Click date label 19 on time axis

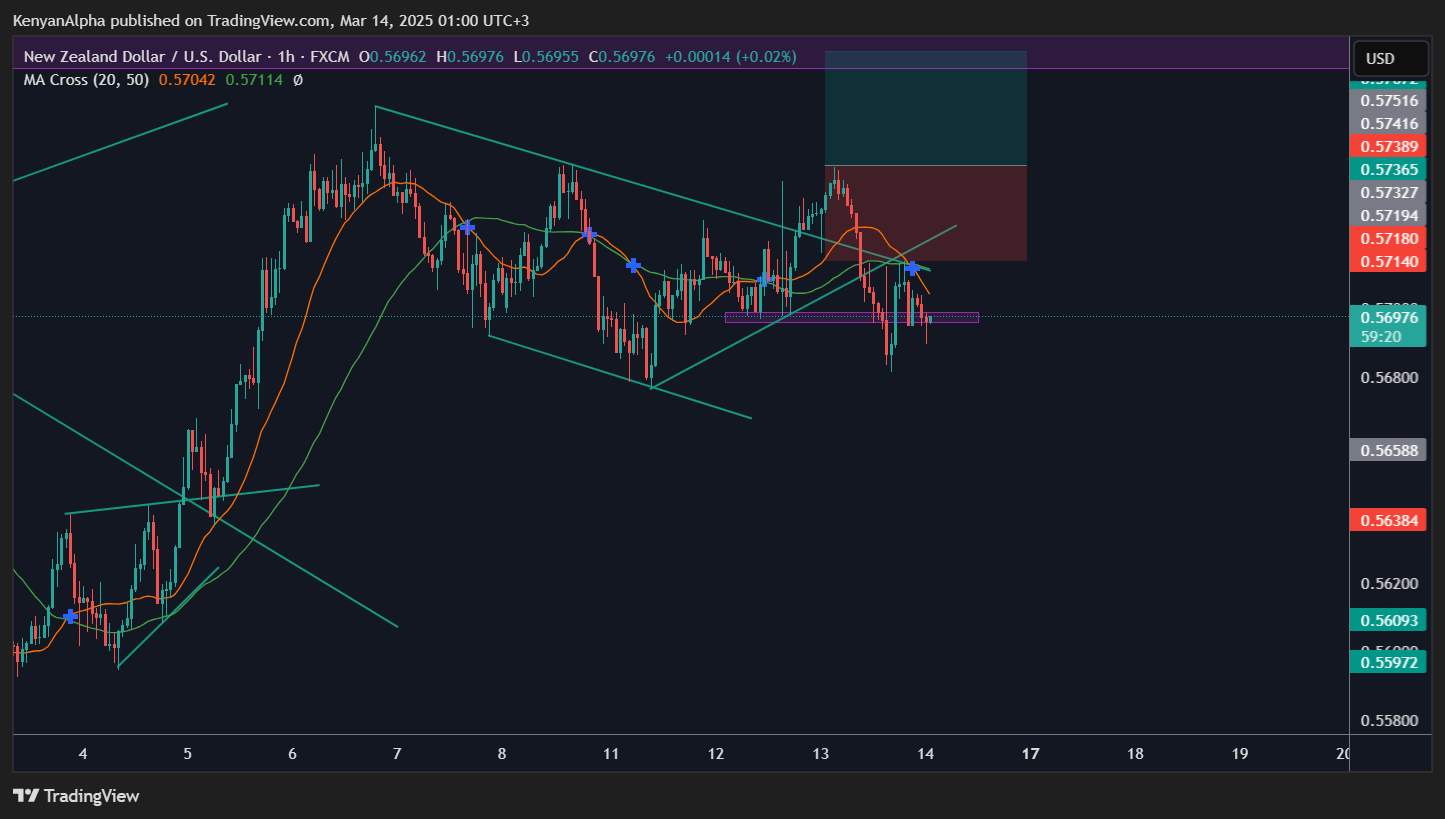1240,753
